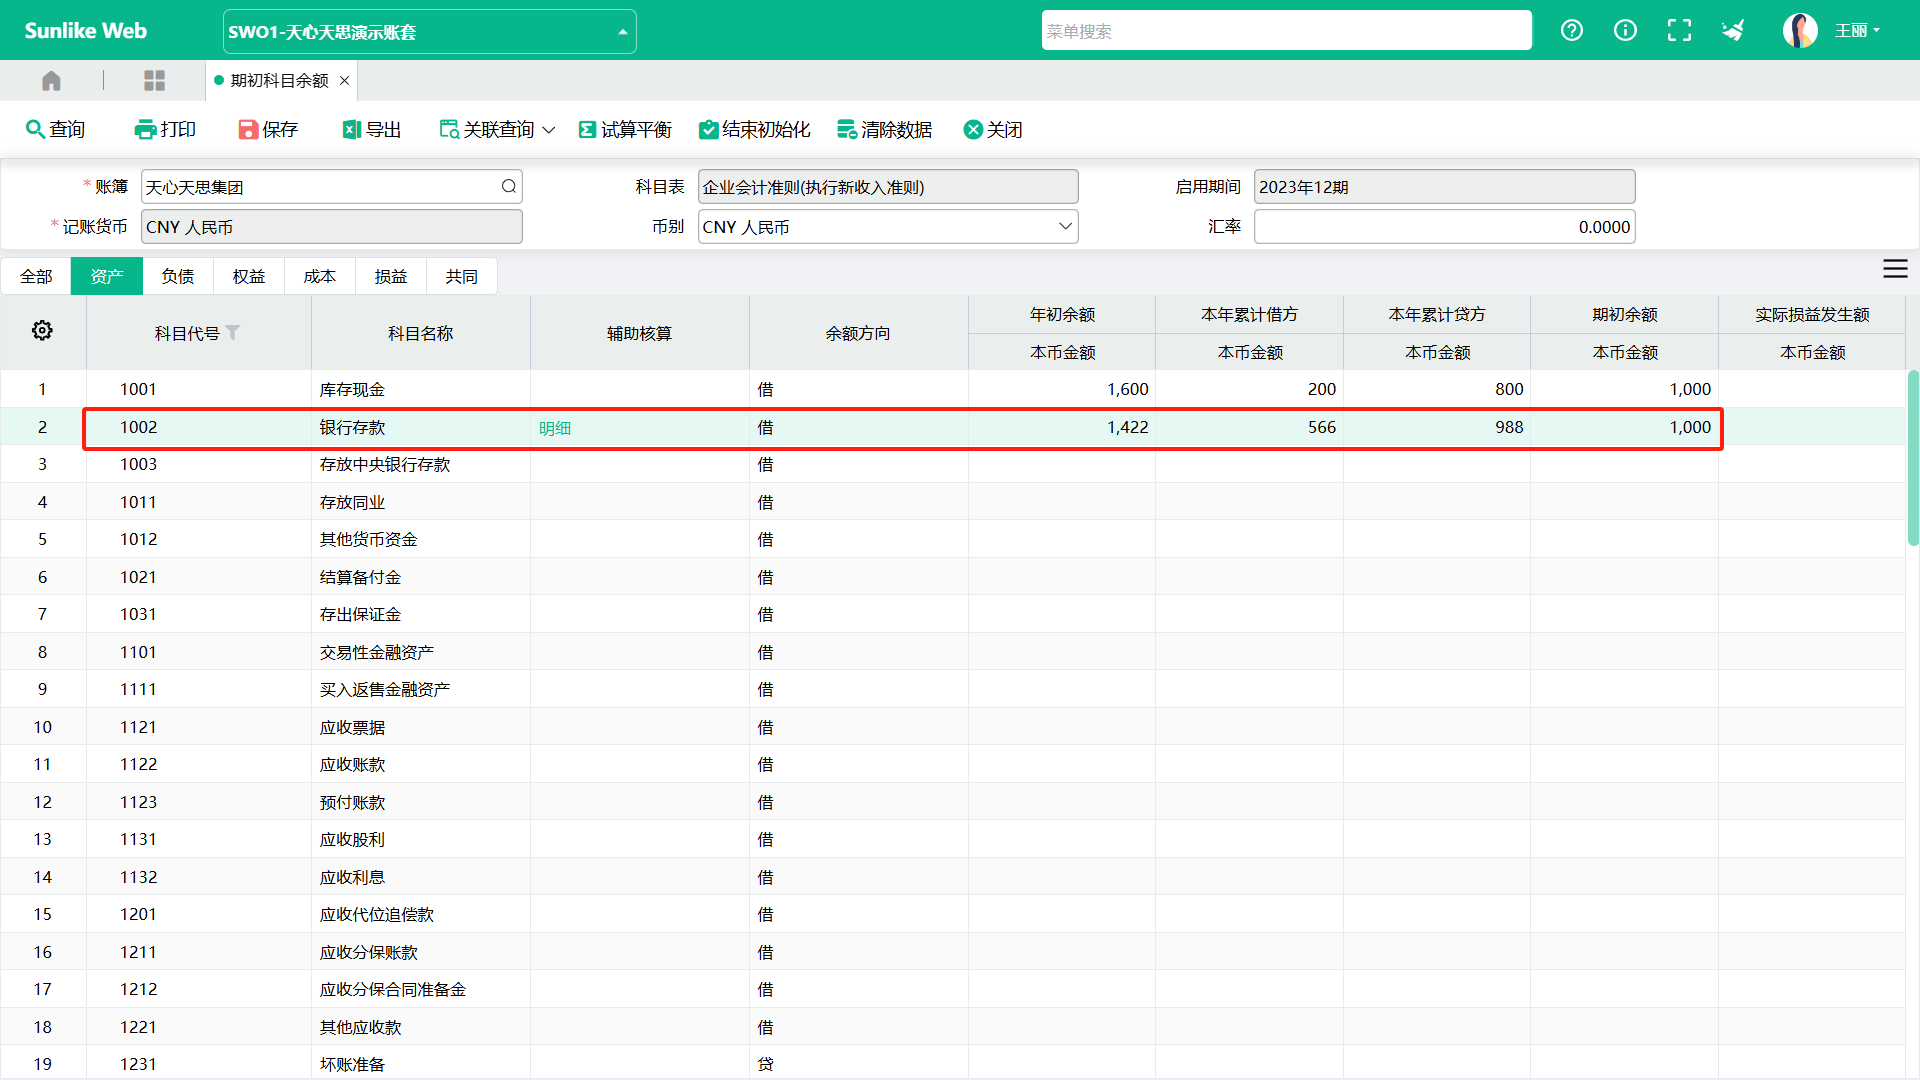
Task: Select the 资产 tab
Action: pos(107,276)
